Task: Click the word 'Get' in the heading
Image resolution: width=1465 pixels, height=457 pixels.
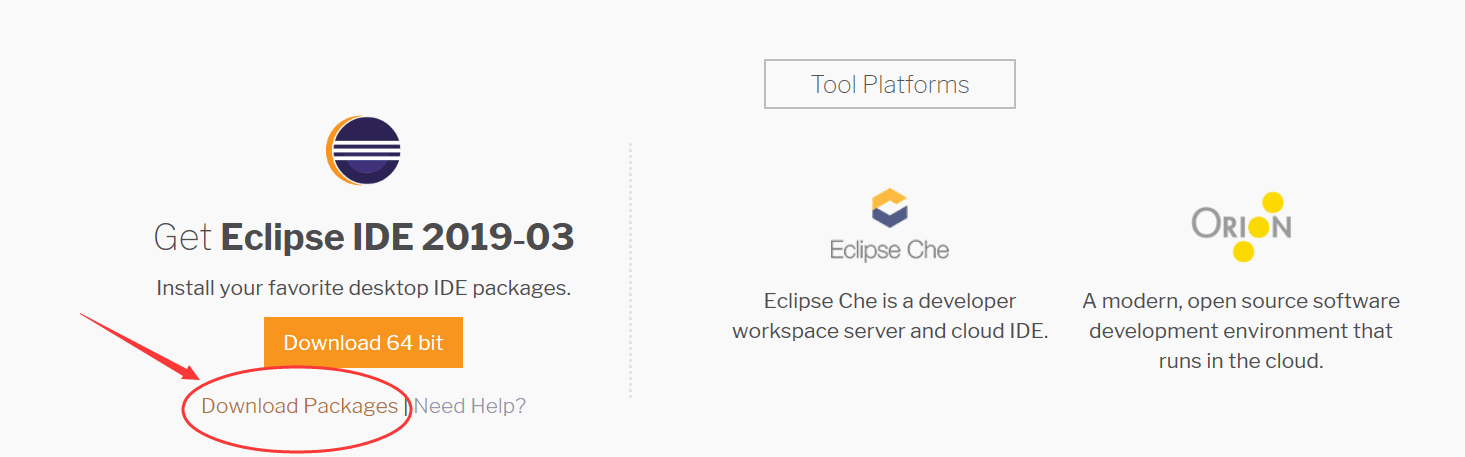Action: (182, 238)
